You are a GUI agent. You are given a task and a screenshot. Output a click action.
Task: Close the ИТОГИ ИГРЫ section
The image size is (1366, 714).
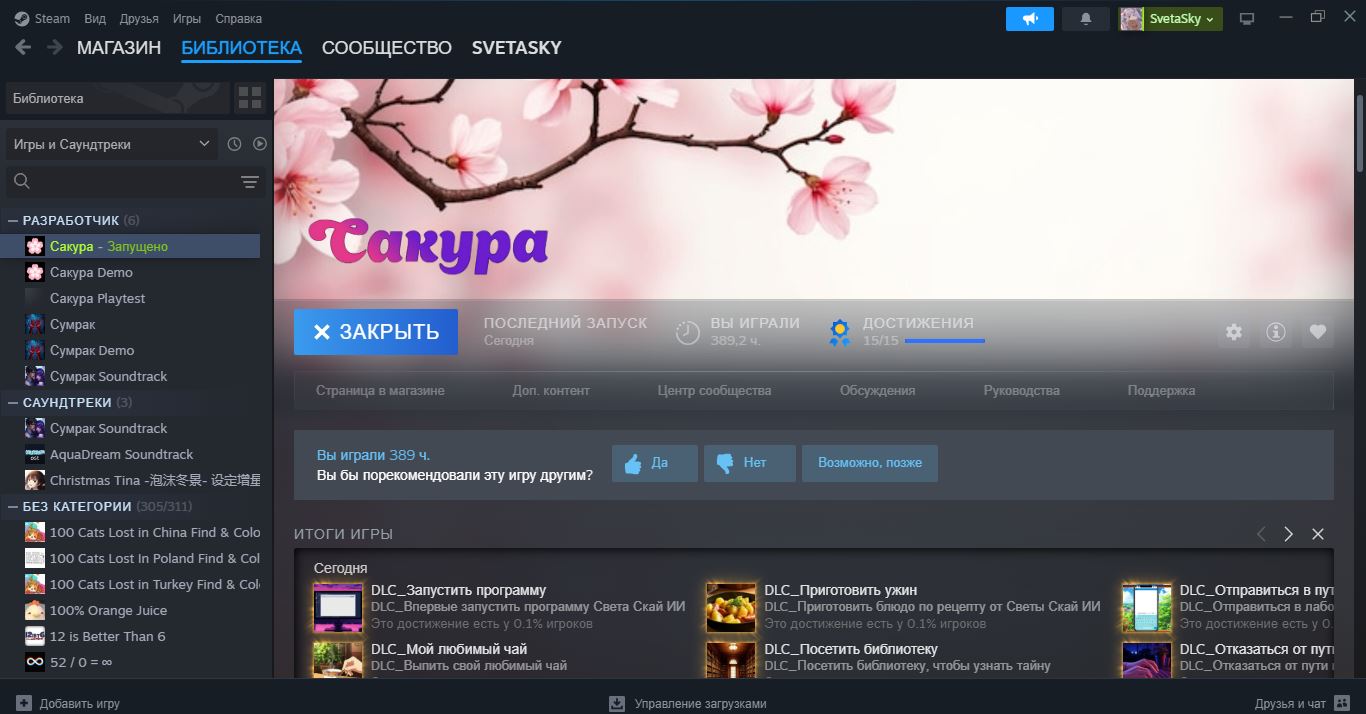pyautogui.click(x=1318, y=534)
